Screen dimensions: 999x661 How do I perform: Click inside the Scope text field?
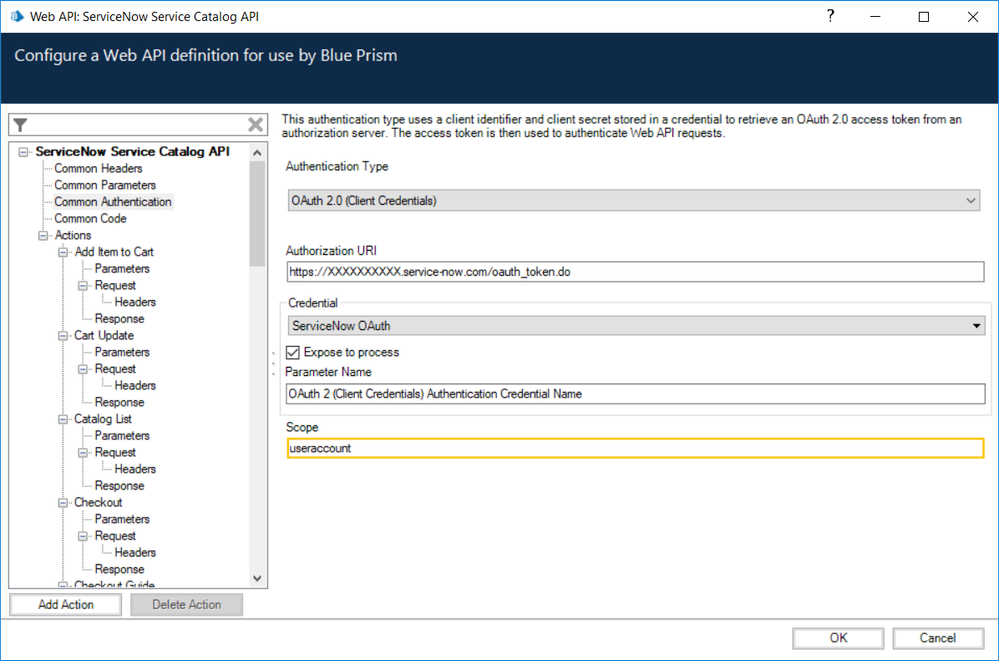coord(634,448)
